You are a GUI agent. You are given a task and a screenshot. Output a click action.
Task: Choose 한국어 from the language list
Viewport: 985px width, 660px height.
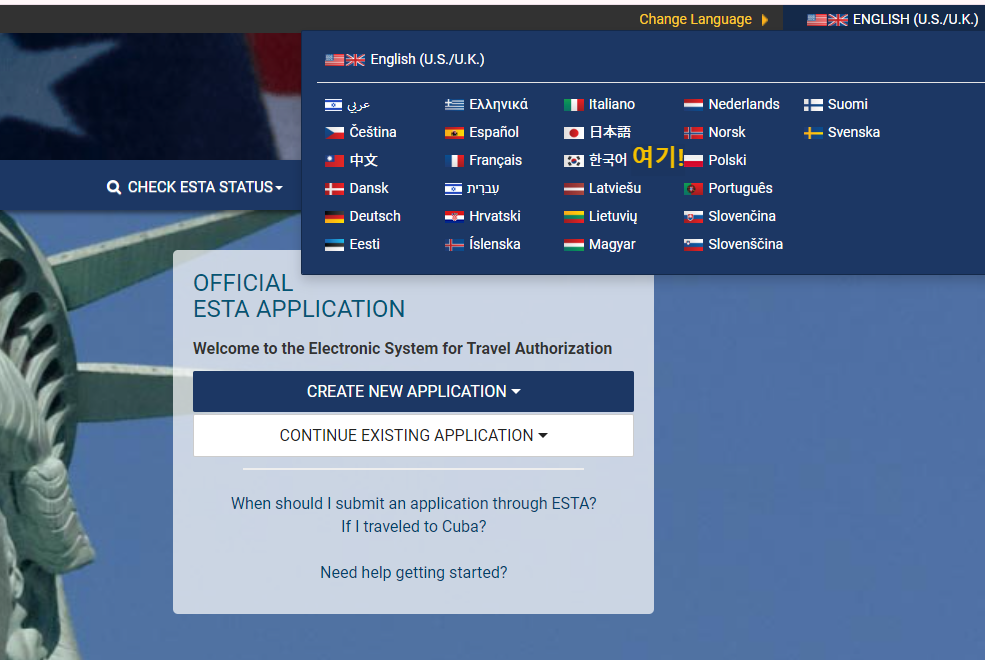[x=607, y=160]
